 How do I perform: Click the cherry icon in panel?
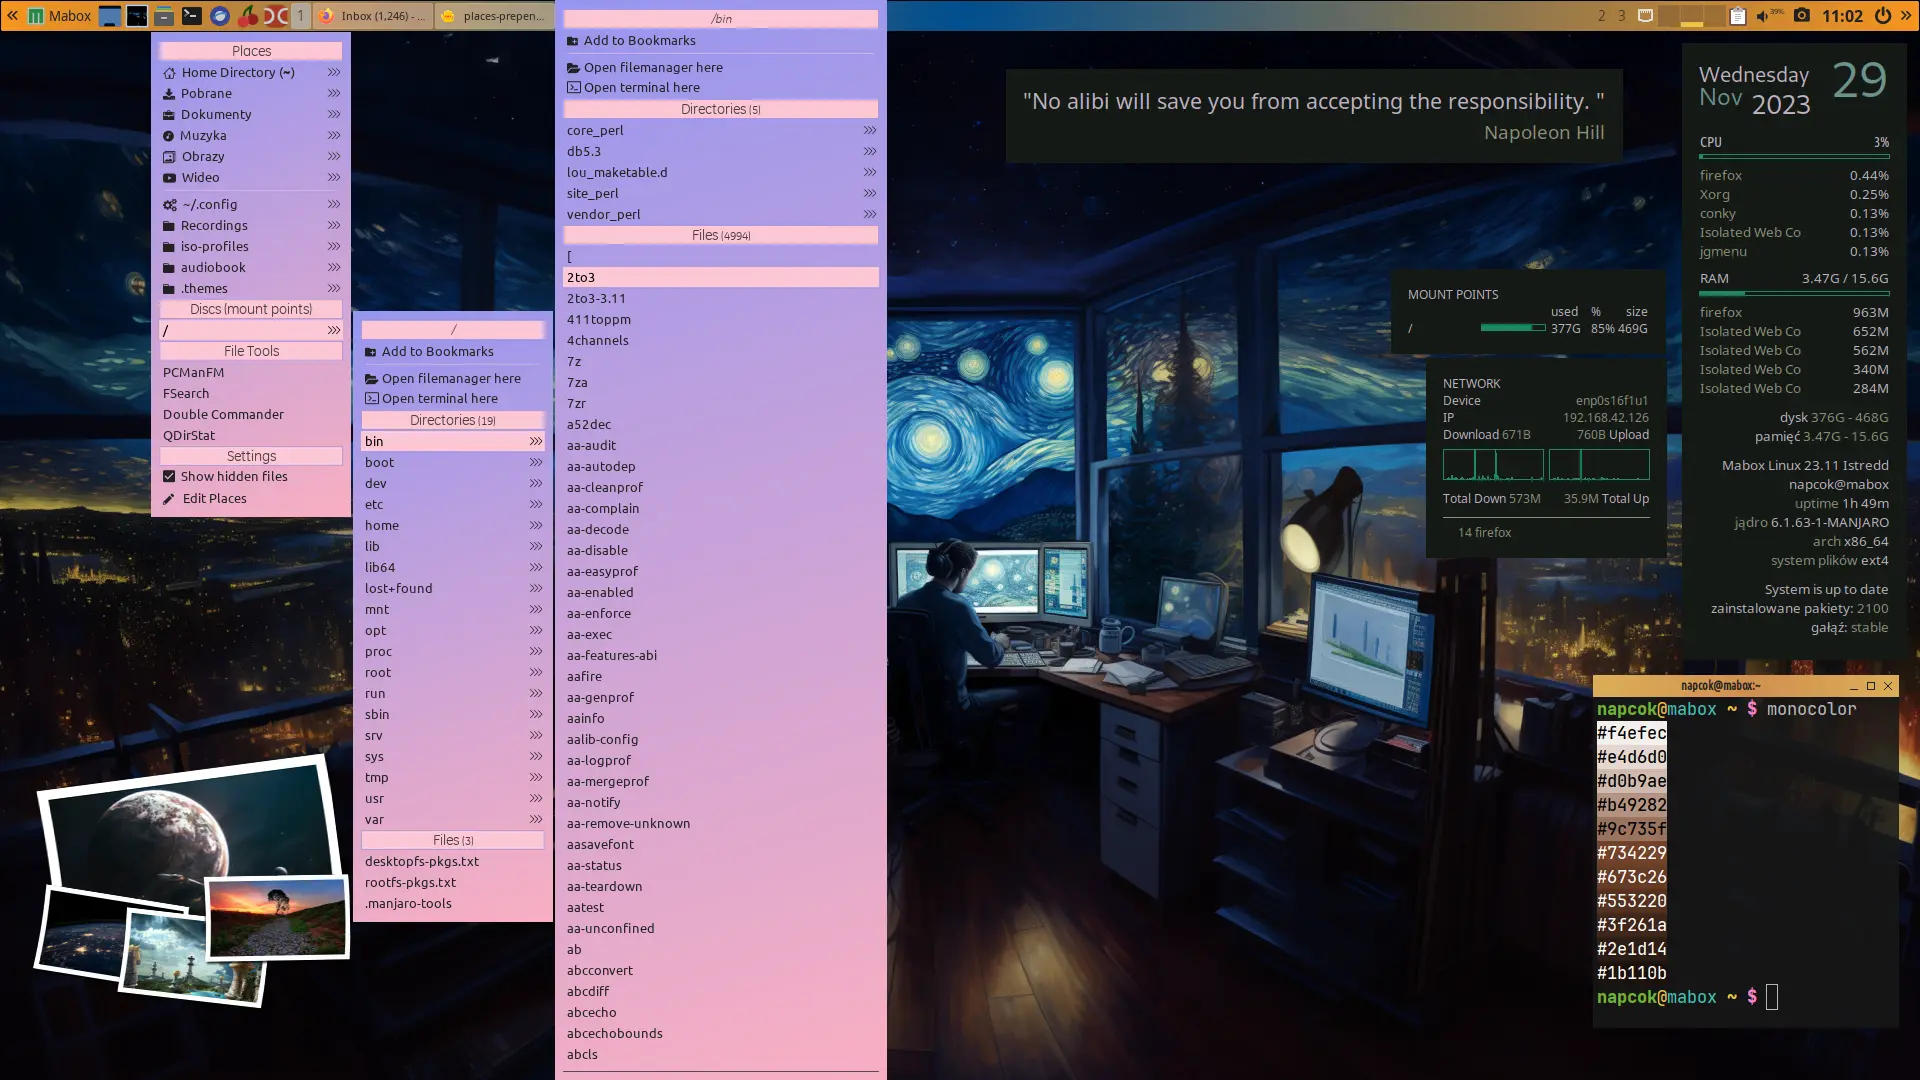(x=248, y=15)
